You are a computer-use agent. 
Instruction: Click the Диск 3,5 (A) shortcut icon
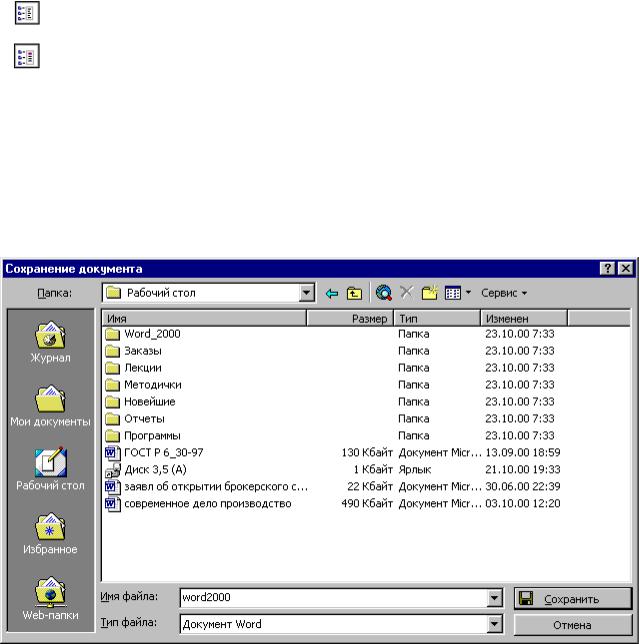113,469
